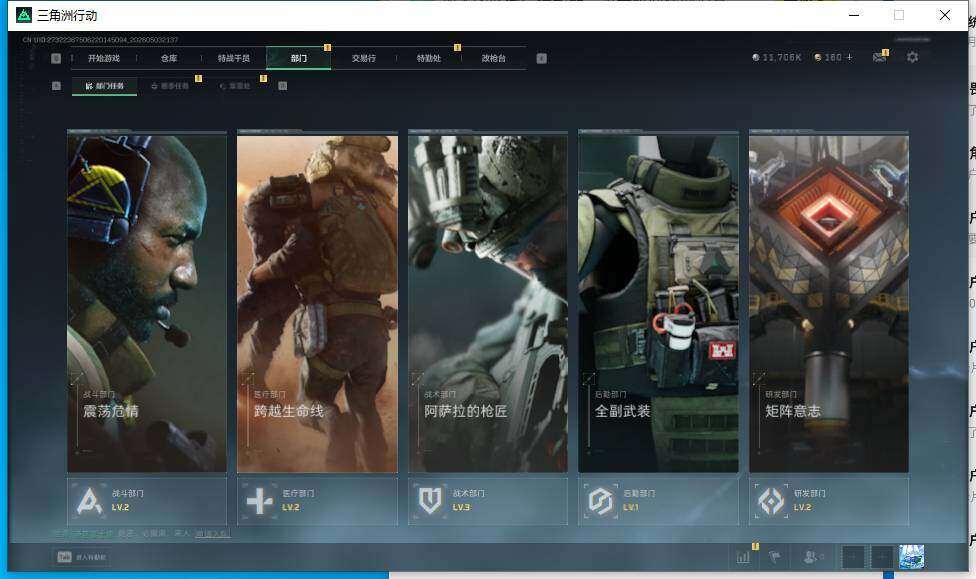Open the statistics bar chart icon
The image size is (976, 579).
point(743,557)
